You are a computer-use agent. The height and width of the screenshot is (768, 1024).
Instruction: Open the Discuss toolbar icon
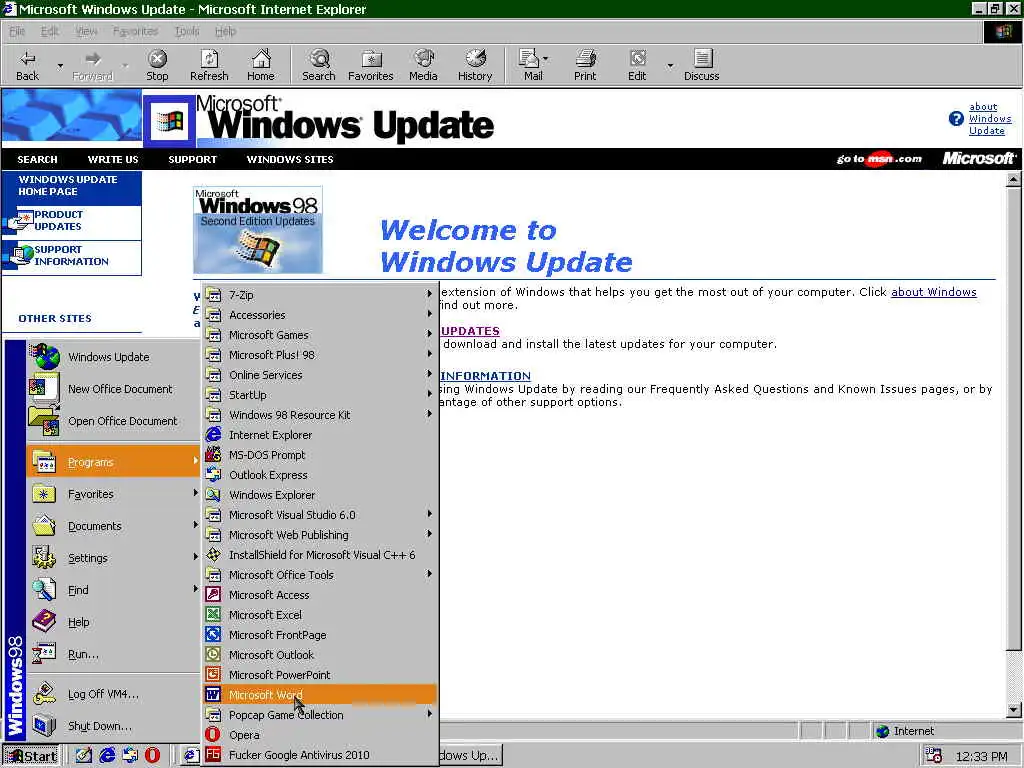tap(701, 65)
